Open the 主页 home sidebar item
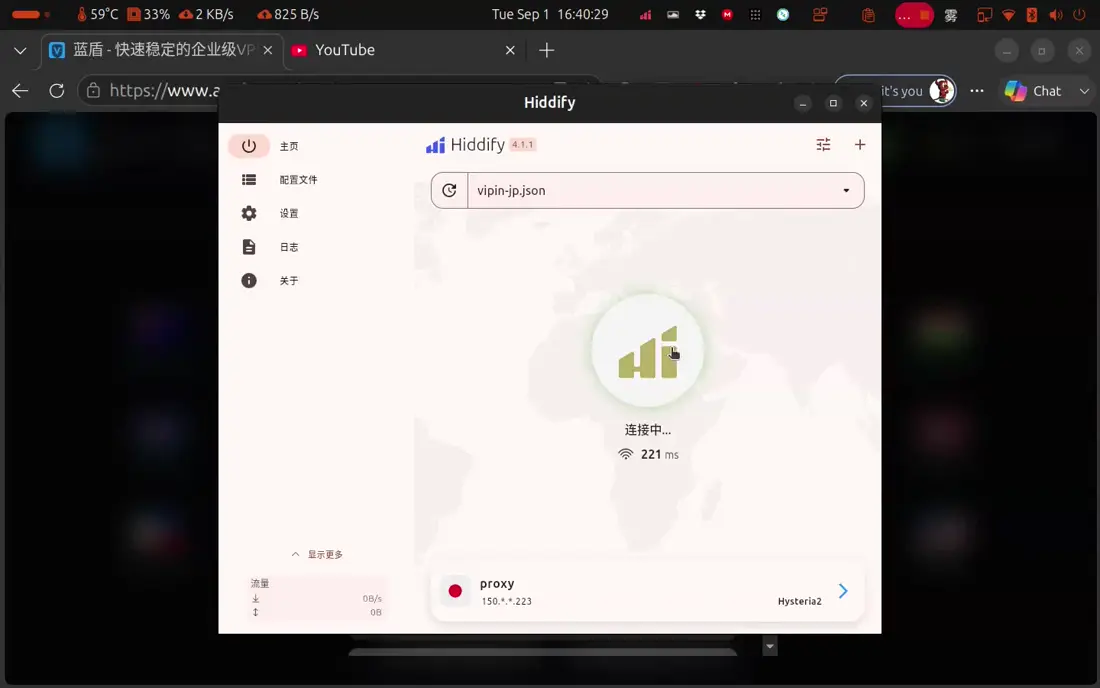The image size is (1100, 688). coord(270,146)
